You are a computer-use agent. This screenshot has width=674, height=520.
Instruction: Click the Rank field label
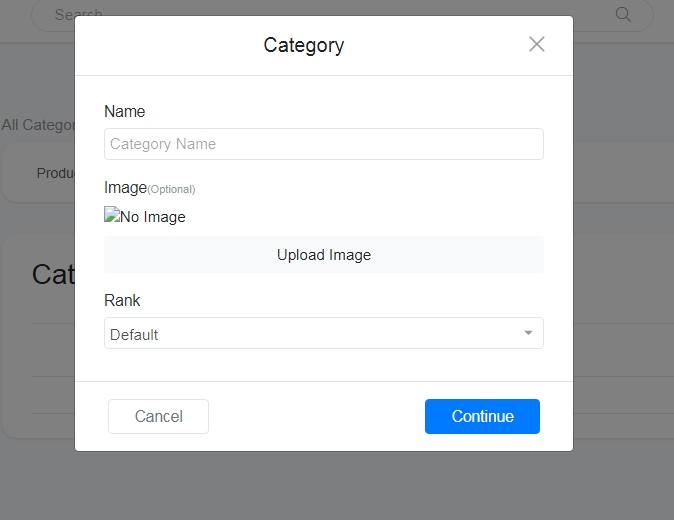click(x=122, y=300)
